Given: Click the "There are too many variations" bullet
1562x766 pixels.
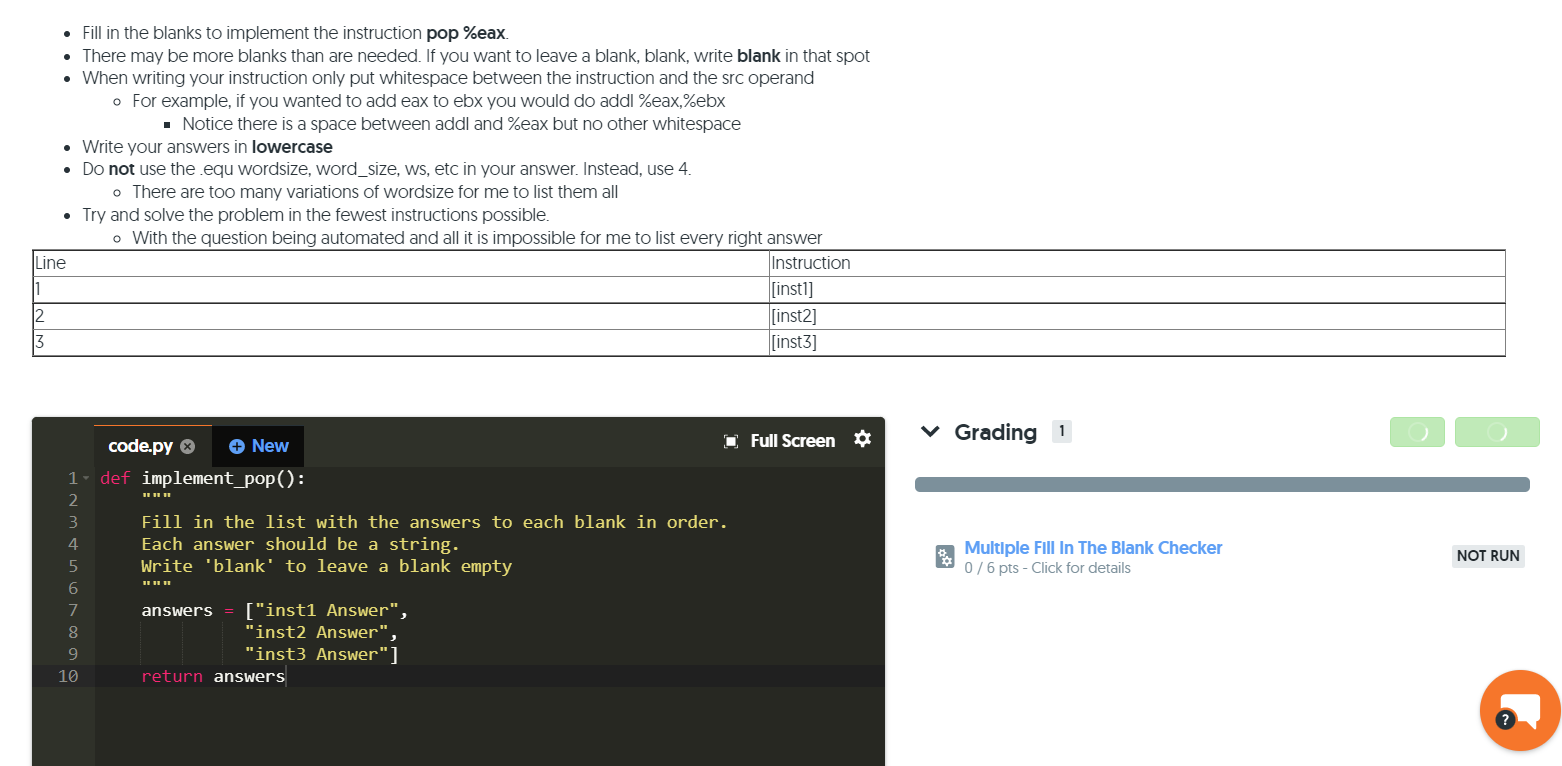Looking at the screenshot, I should [375, 192].
